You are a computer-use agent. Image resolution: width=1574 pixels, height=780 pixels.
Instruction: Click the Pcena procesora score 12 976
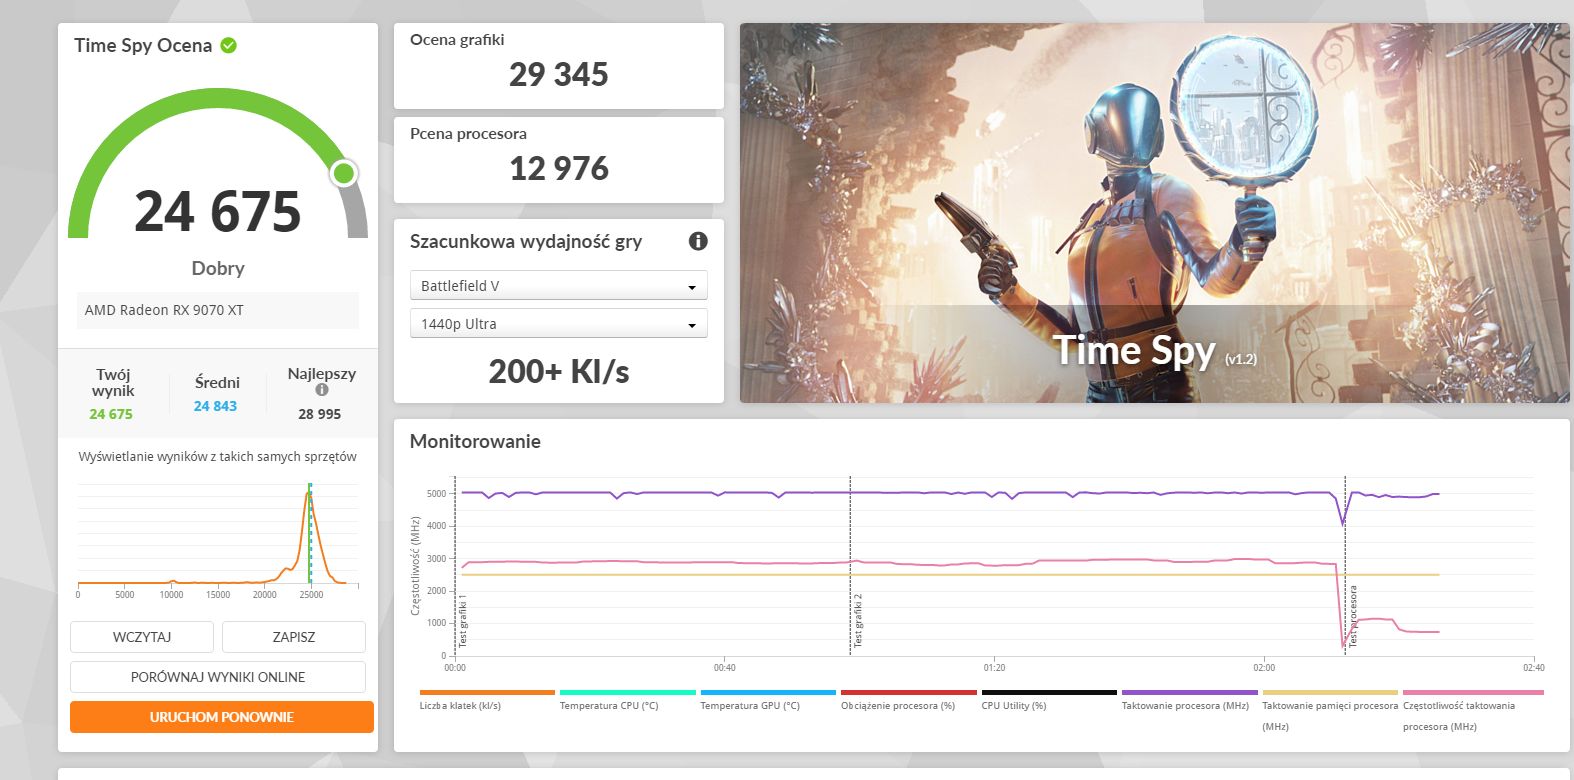(x=559, y=168)
